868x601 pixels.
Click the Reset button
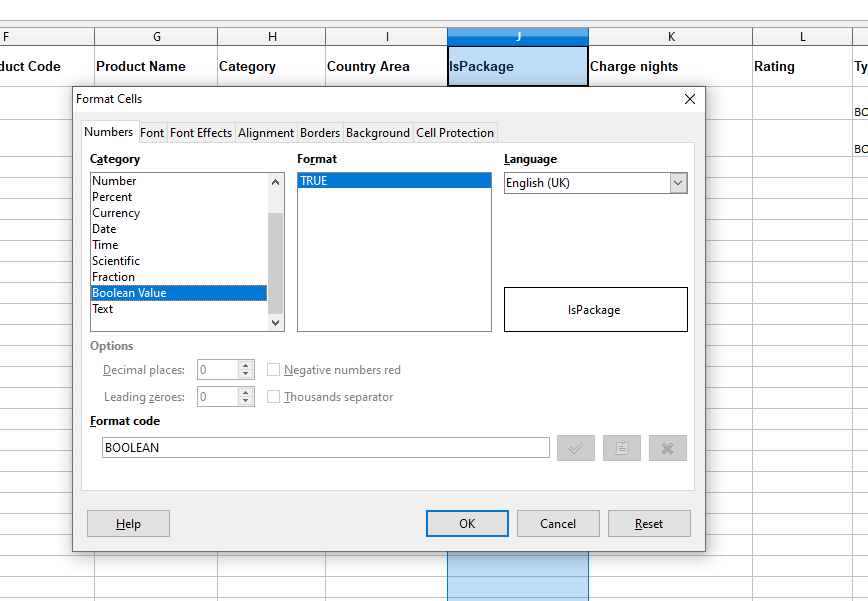[649, 524]
